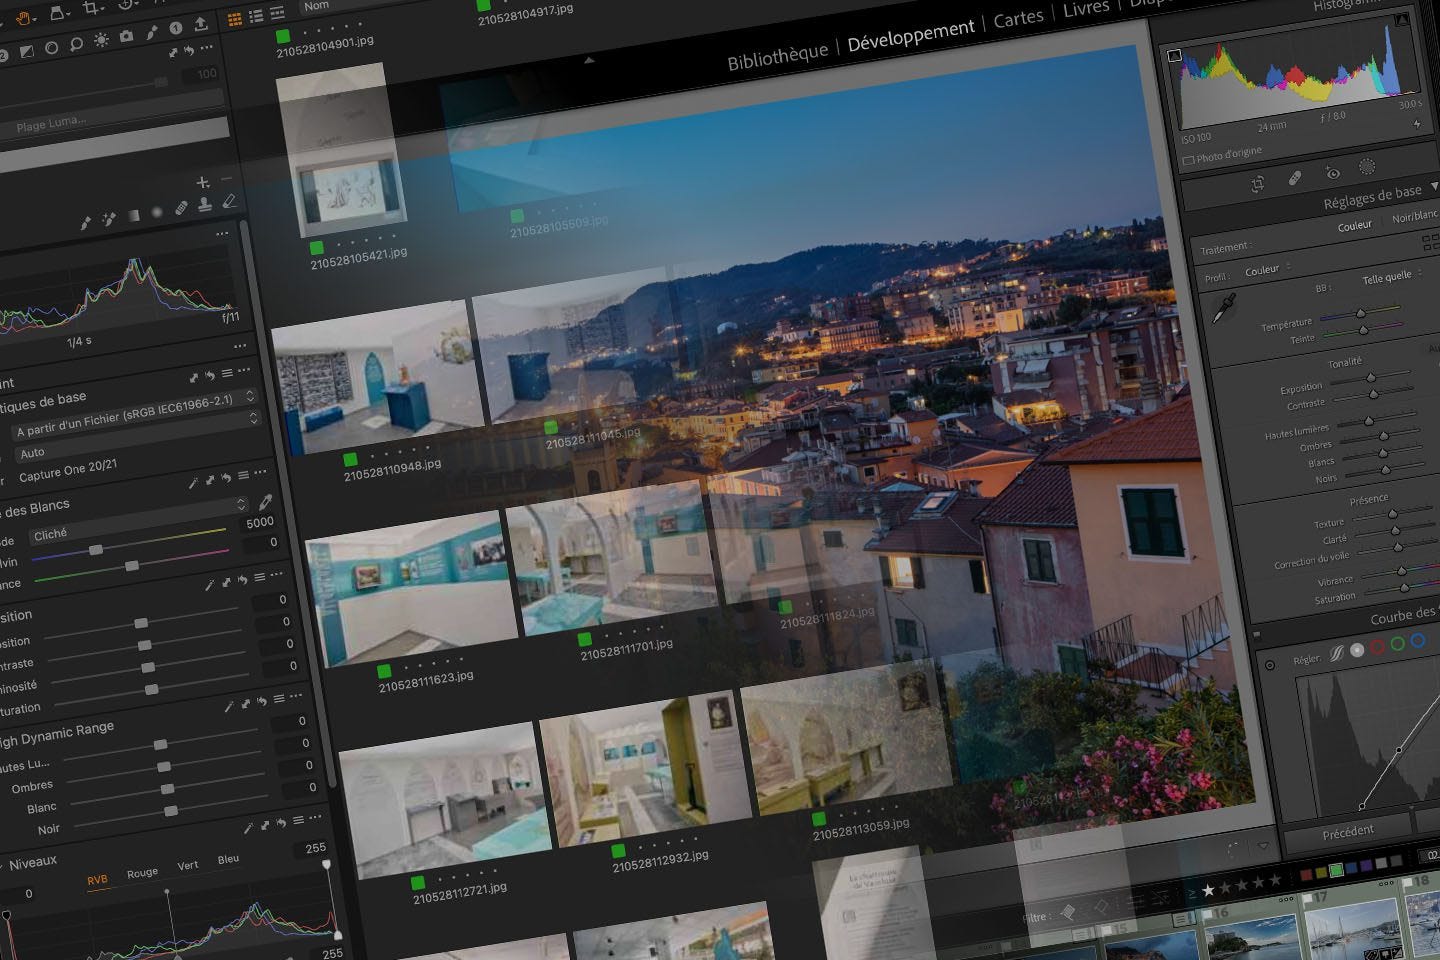
Task: Open the Export upload tool tab
Action: click(201, 24)
